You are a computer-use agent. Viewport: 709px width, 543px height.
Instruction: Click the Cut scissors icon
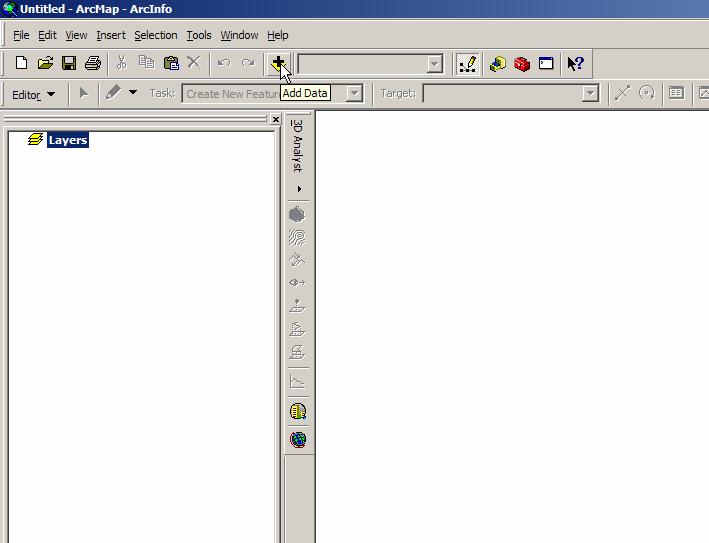[x=121, y=63]
